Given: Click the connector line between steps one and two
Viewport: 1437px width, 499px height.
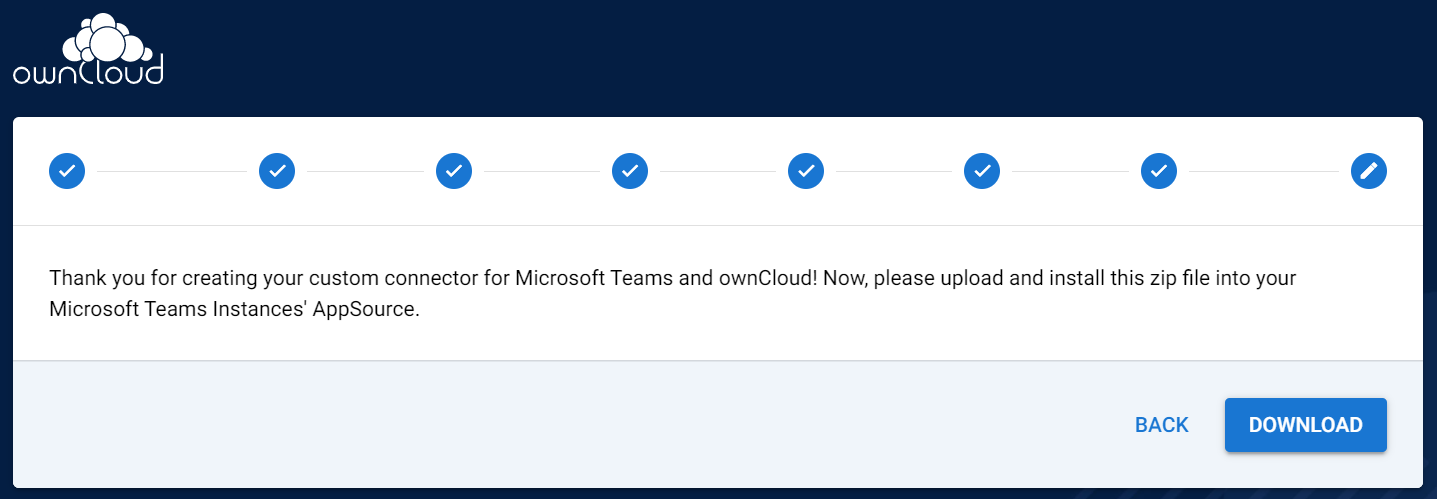Looking at the screenshot, I should [172, 171].
